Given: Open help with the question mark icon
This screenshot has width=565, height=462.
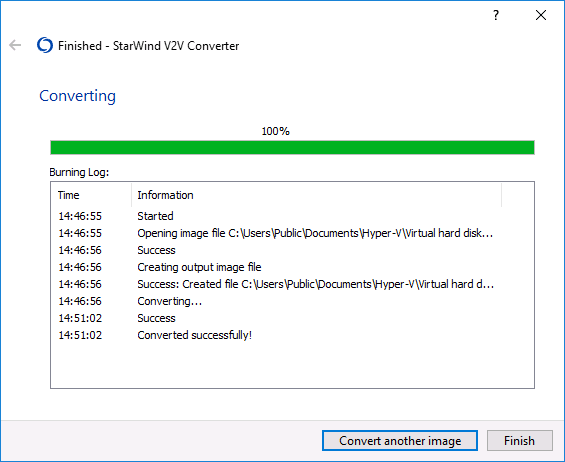Looking at the screenshot, I should coord(496,15).
